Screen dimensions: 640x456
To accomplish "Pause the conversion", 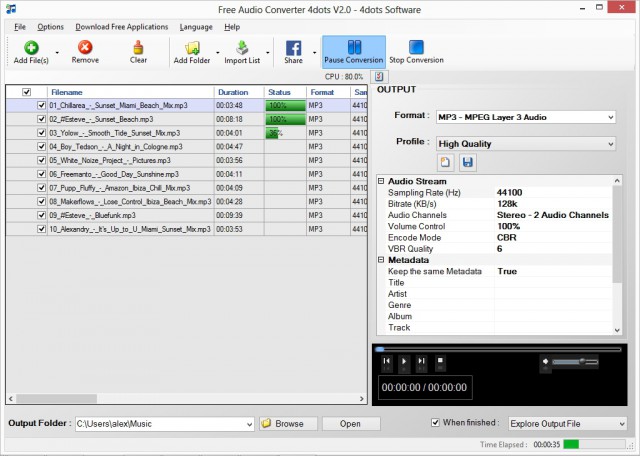I will point(354,51).
